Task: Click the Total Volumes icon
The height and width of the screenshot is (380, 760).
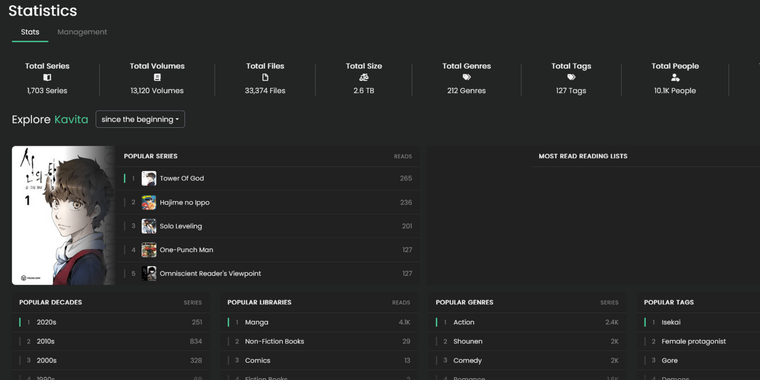Action: tap(157, 78)
